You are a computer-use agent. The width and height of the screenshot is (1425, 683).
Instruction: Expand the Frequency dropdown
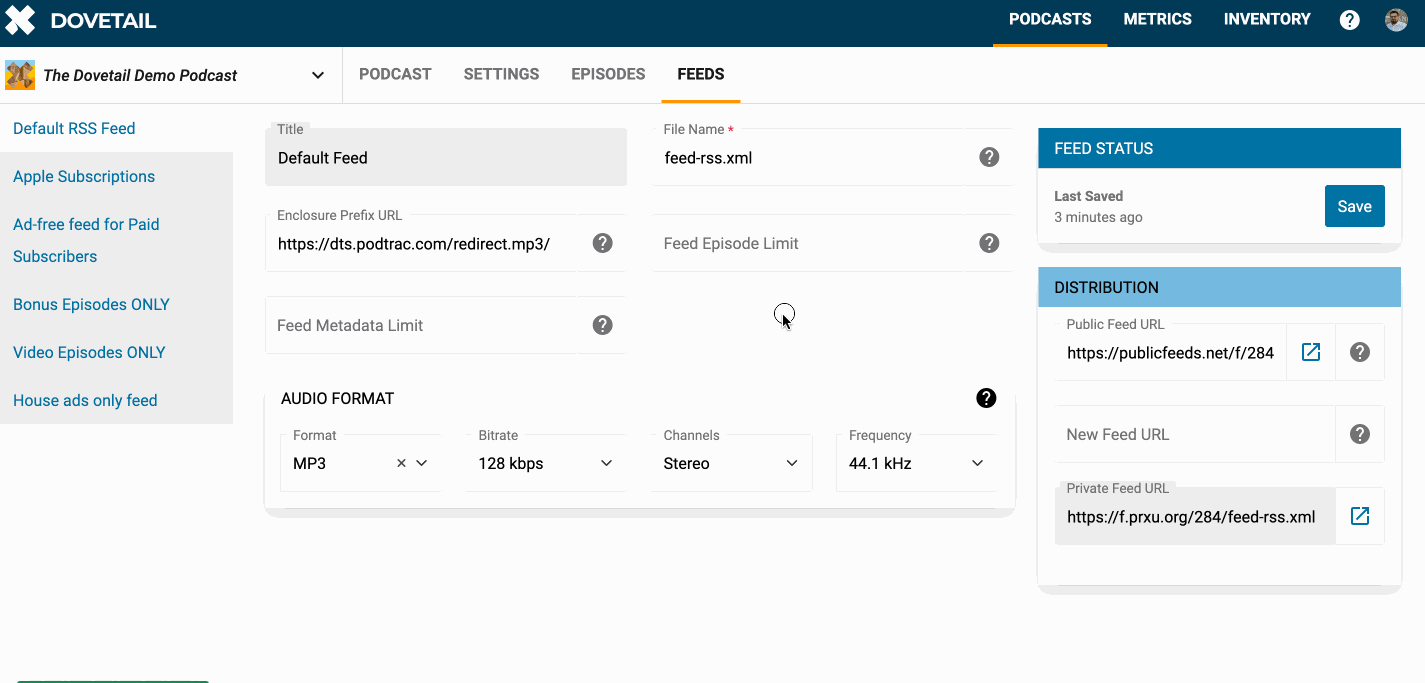916,463
